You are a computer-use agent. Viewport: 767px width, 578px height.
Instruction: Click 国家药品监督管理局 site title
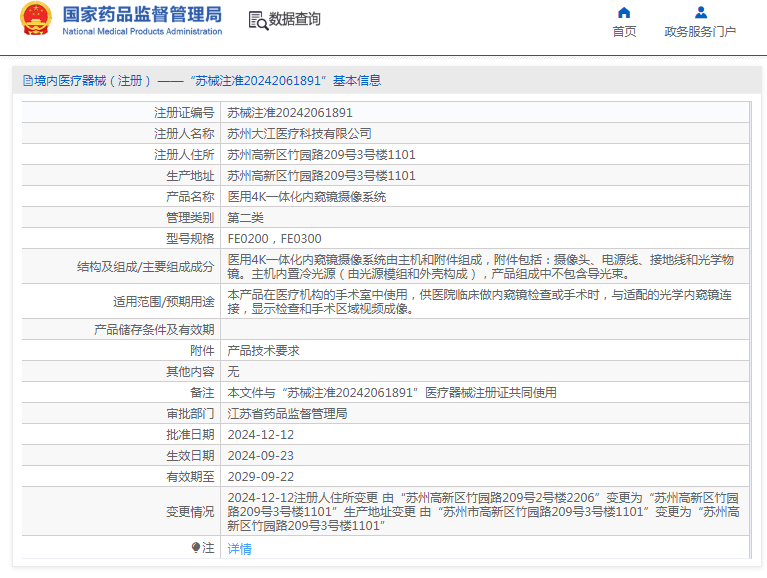point(142,14)
